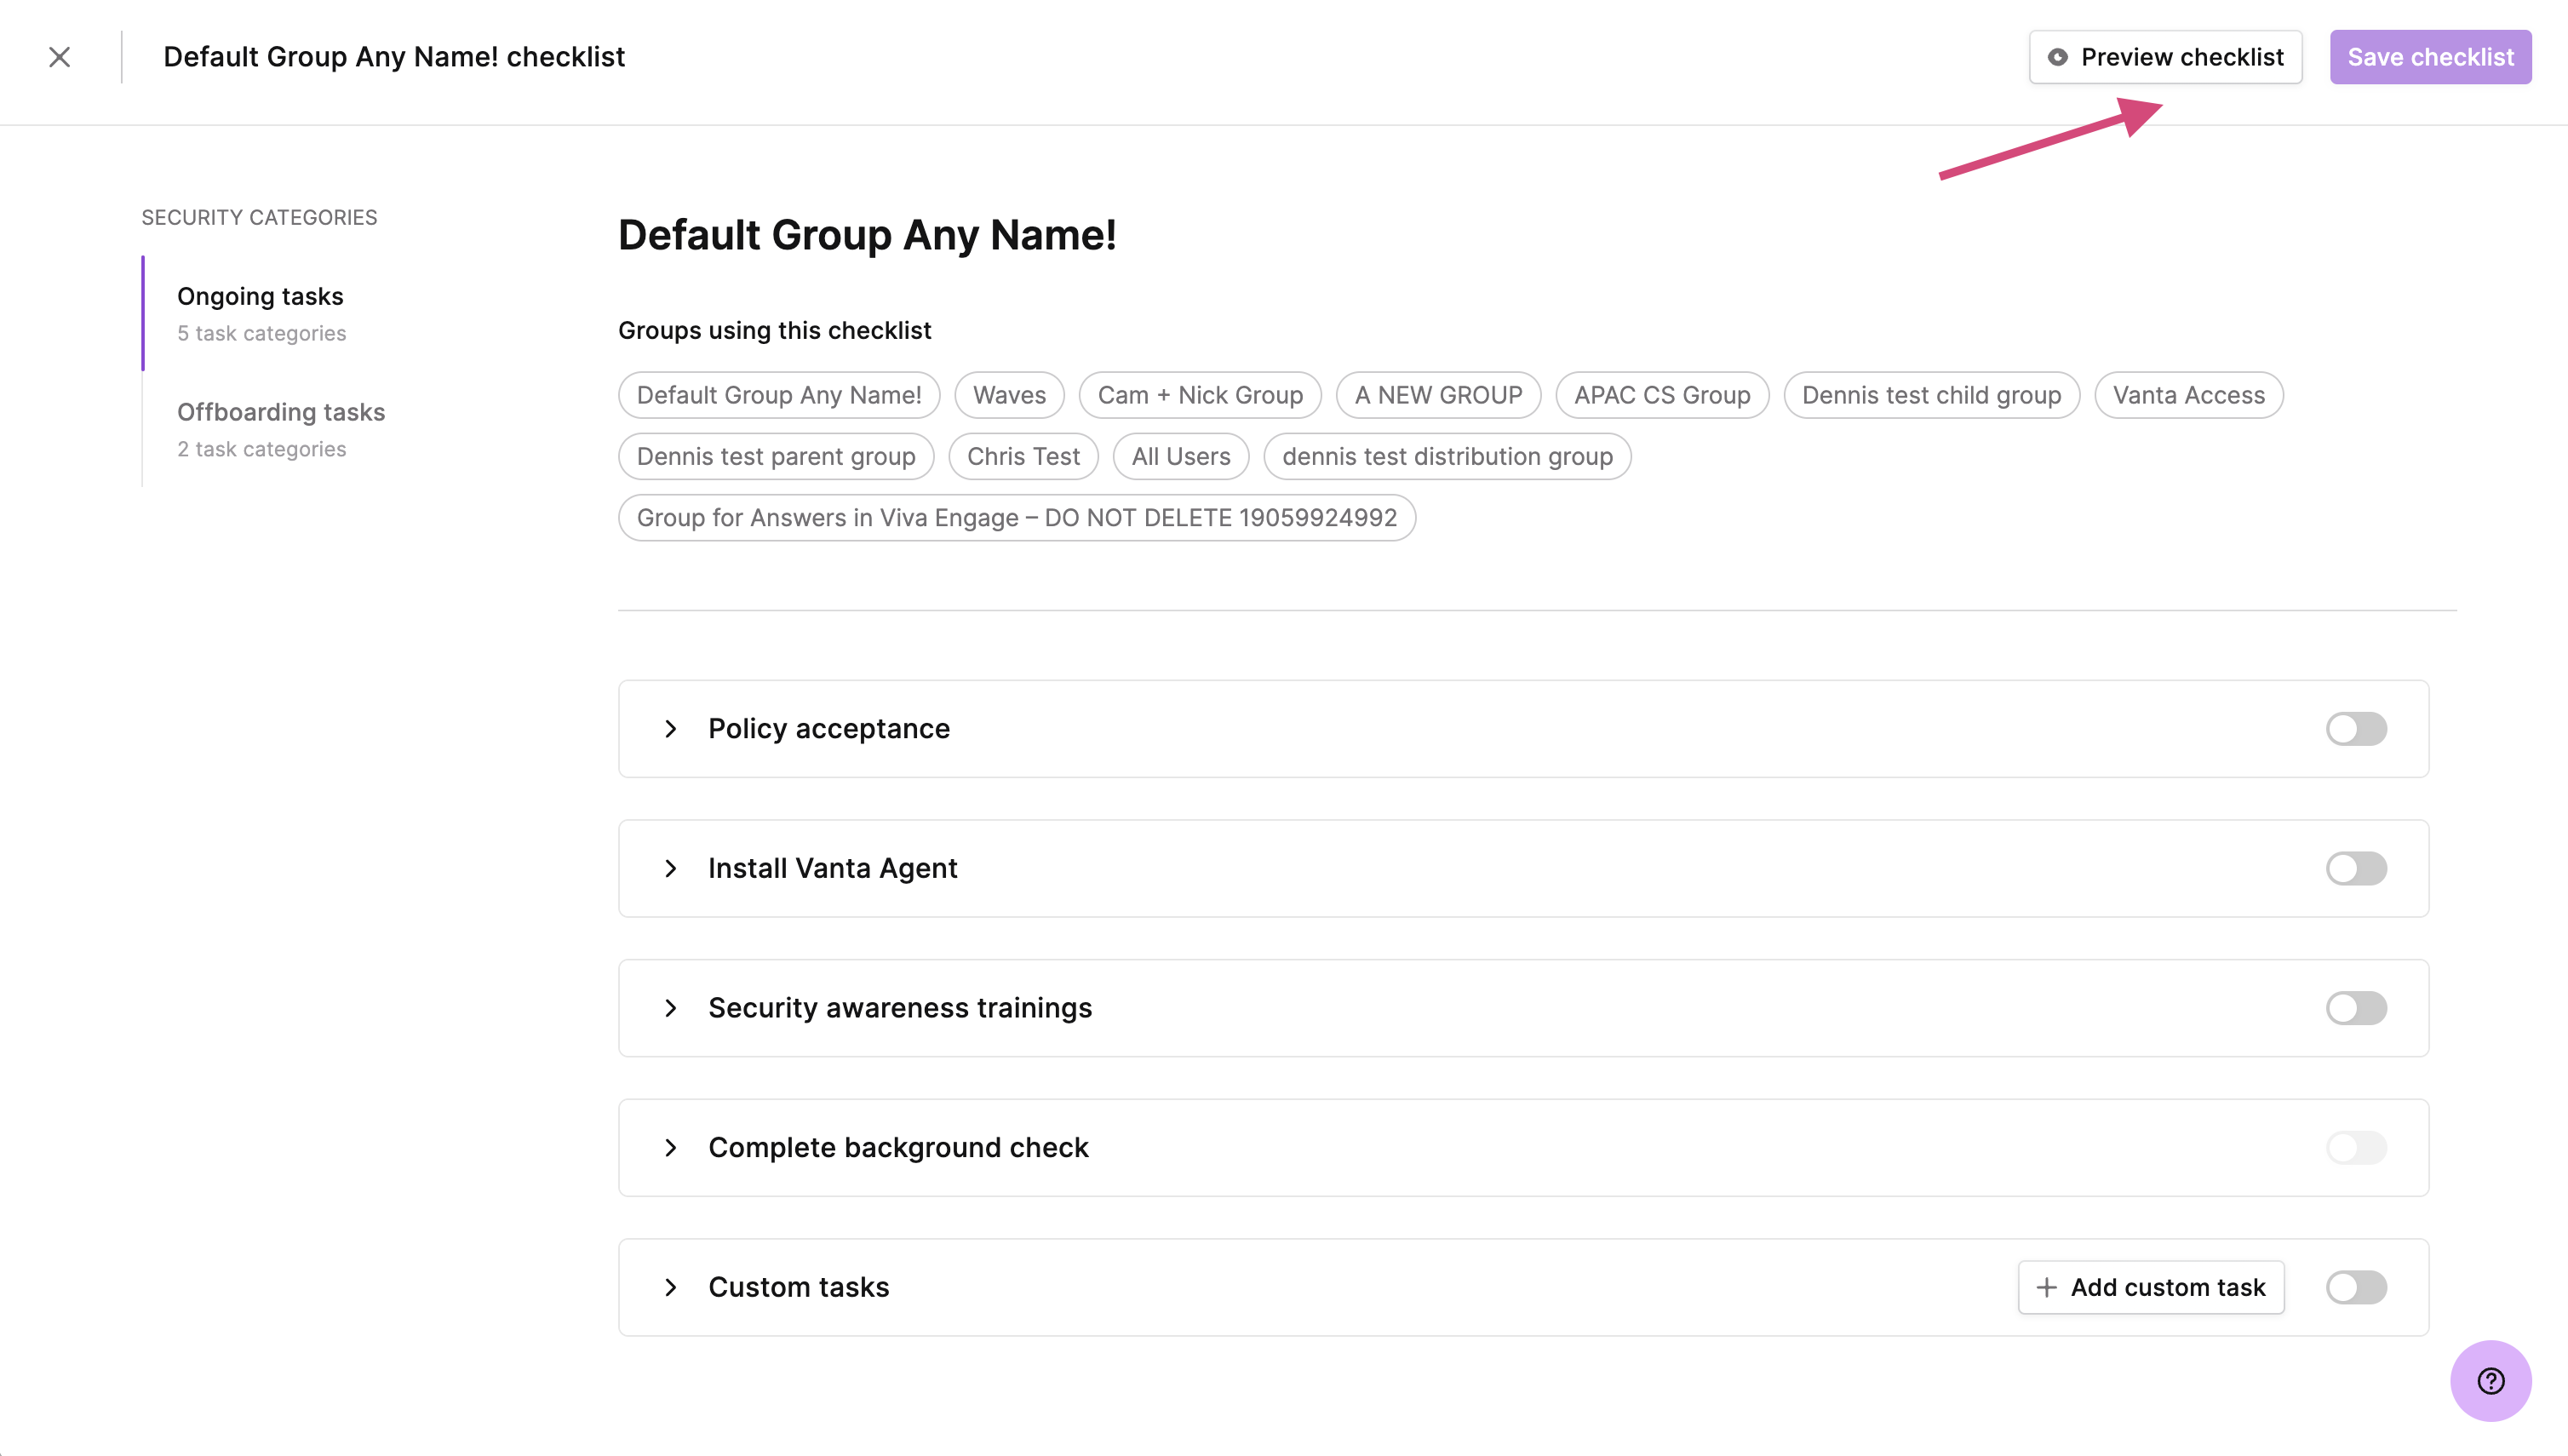The height and width of the screenshot is (1456, 2568).
Task: Select the Cam + Nick Group chip
Action: click(1200, 395)
